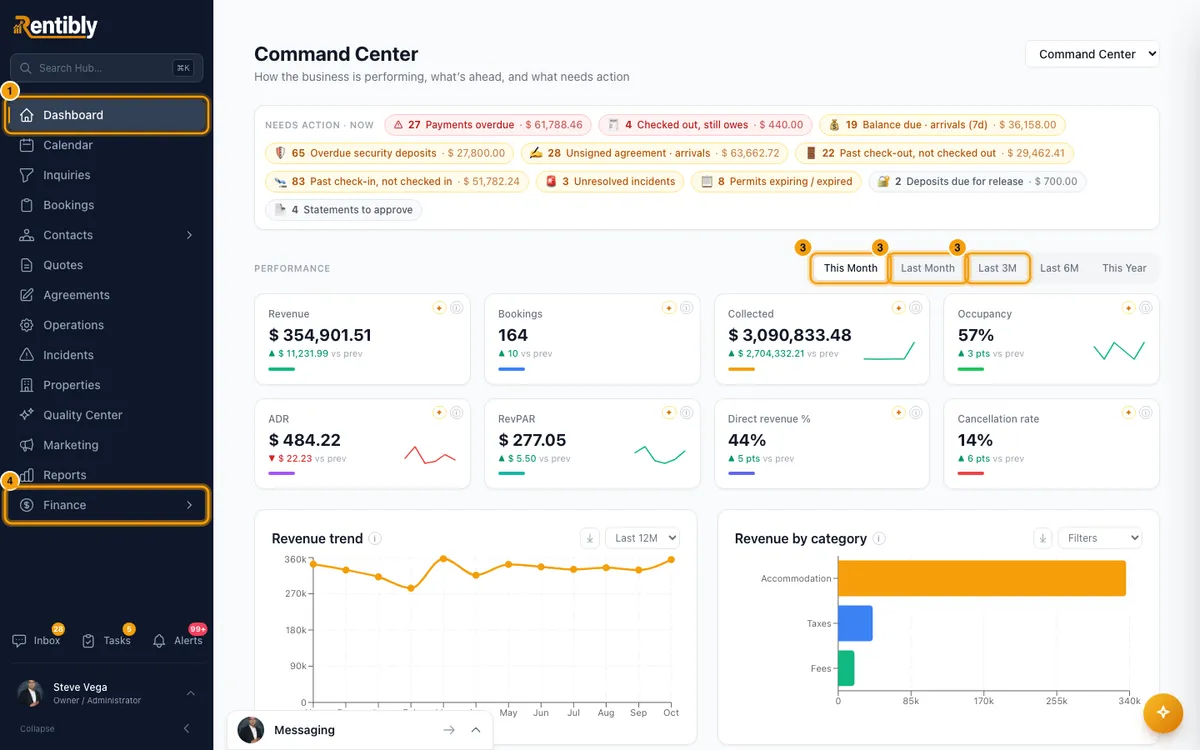Select the Last 3M performance tab
The height and width of the screenshot is (750, 1200).
997,268
